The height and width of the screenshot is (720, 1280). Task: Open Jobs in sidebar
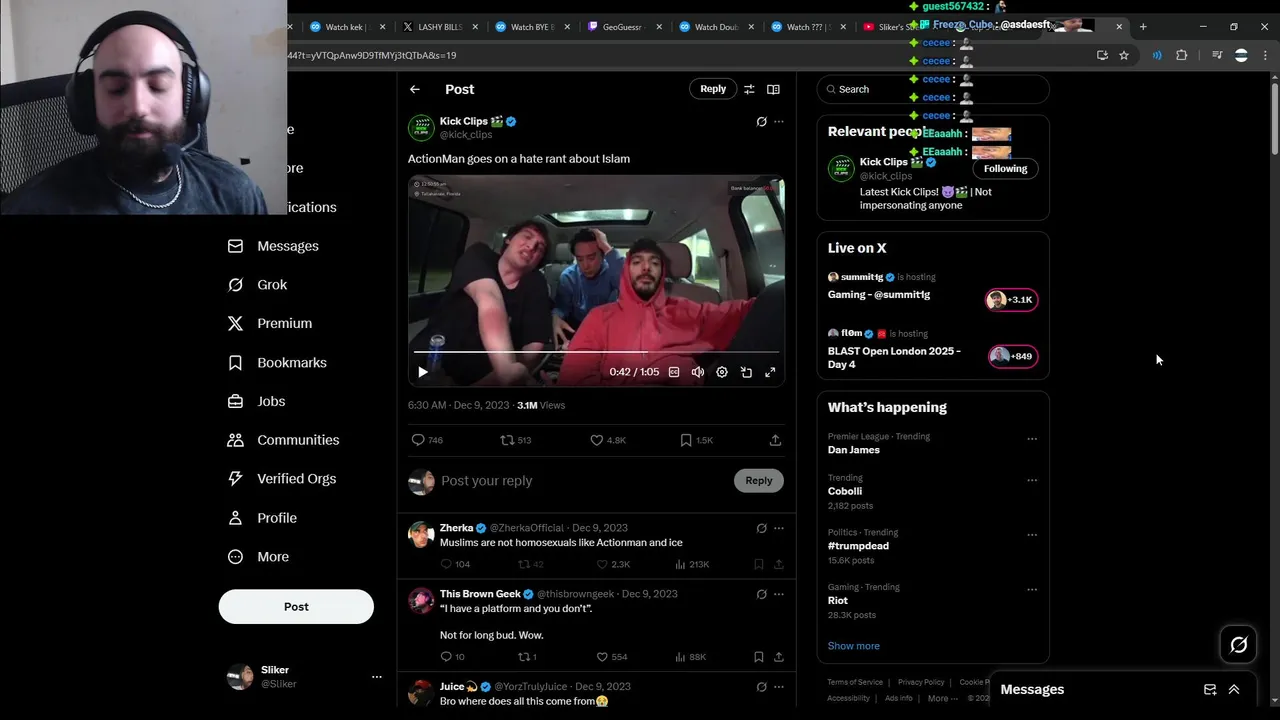pos(256,401)
